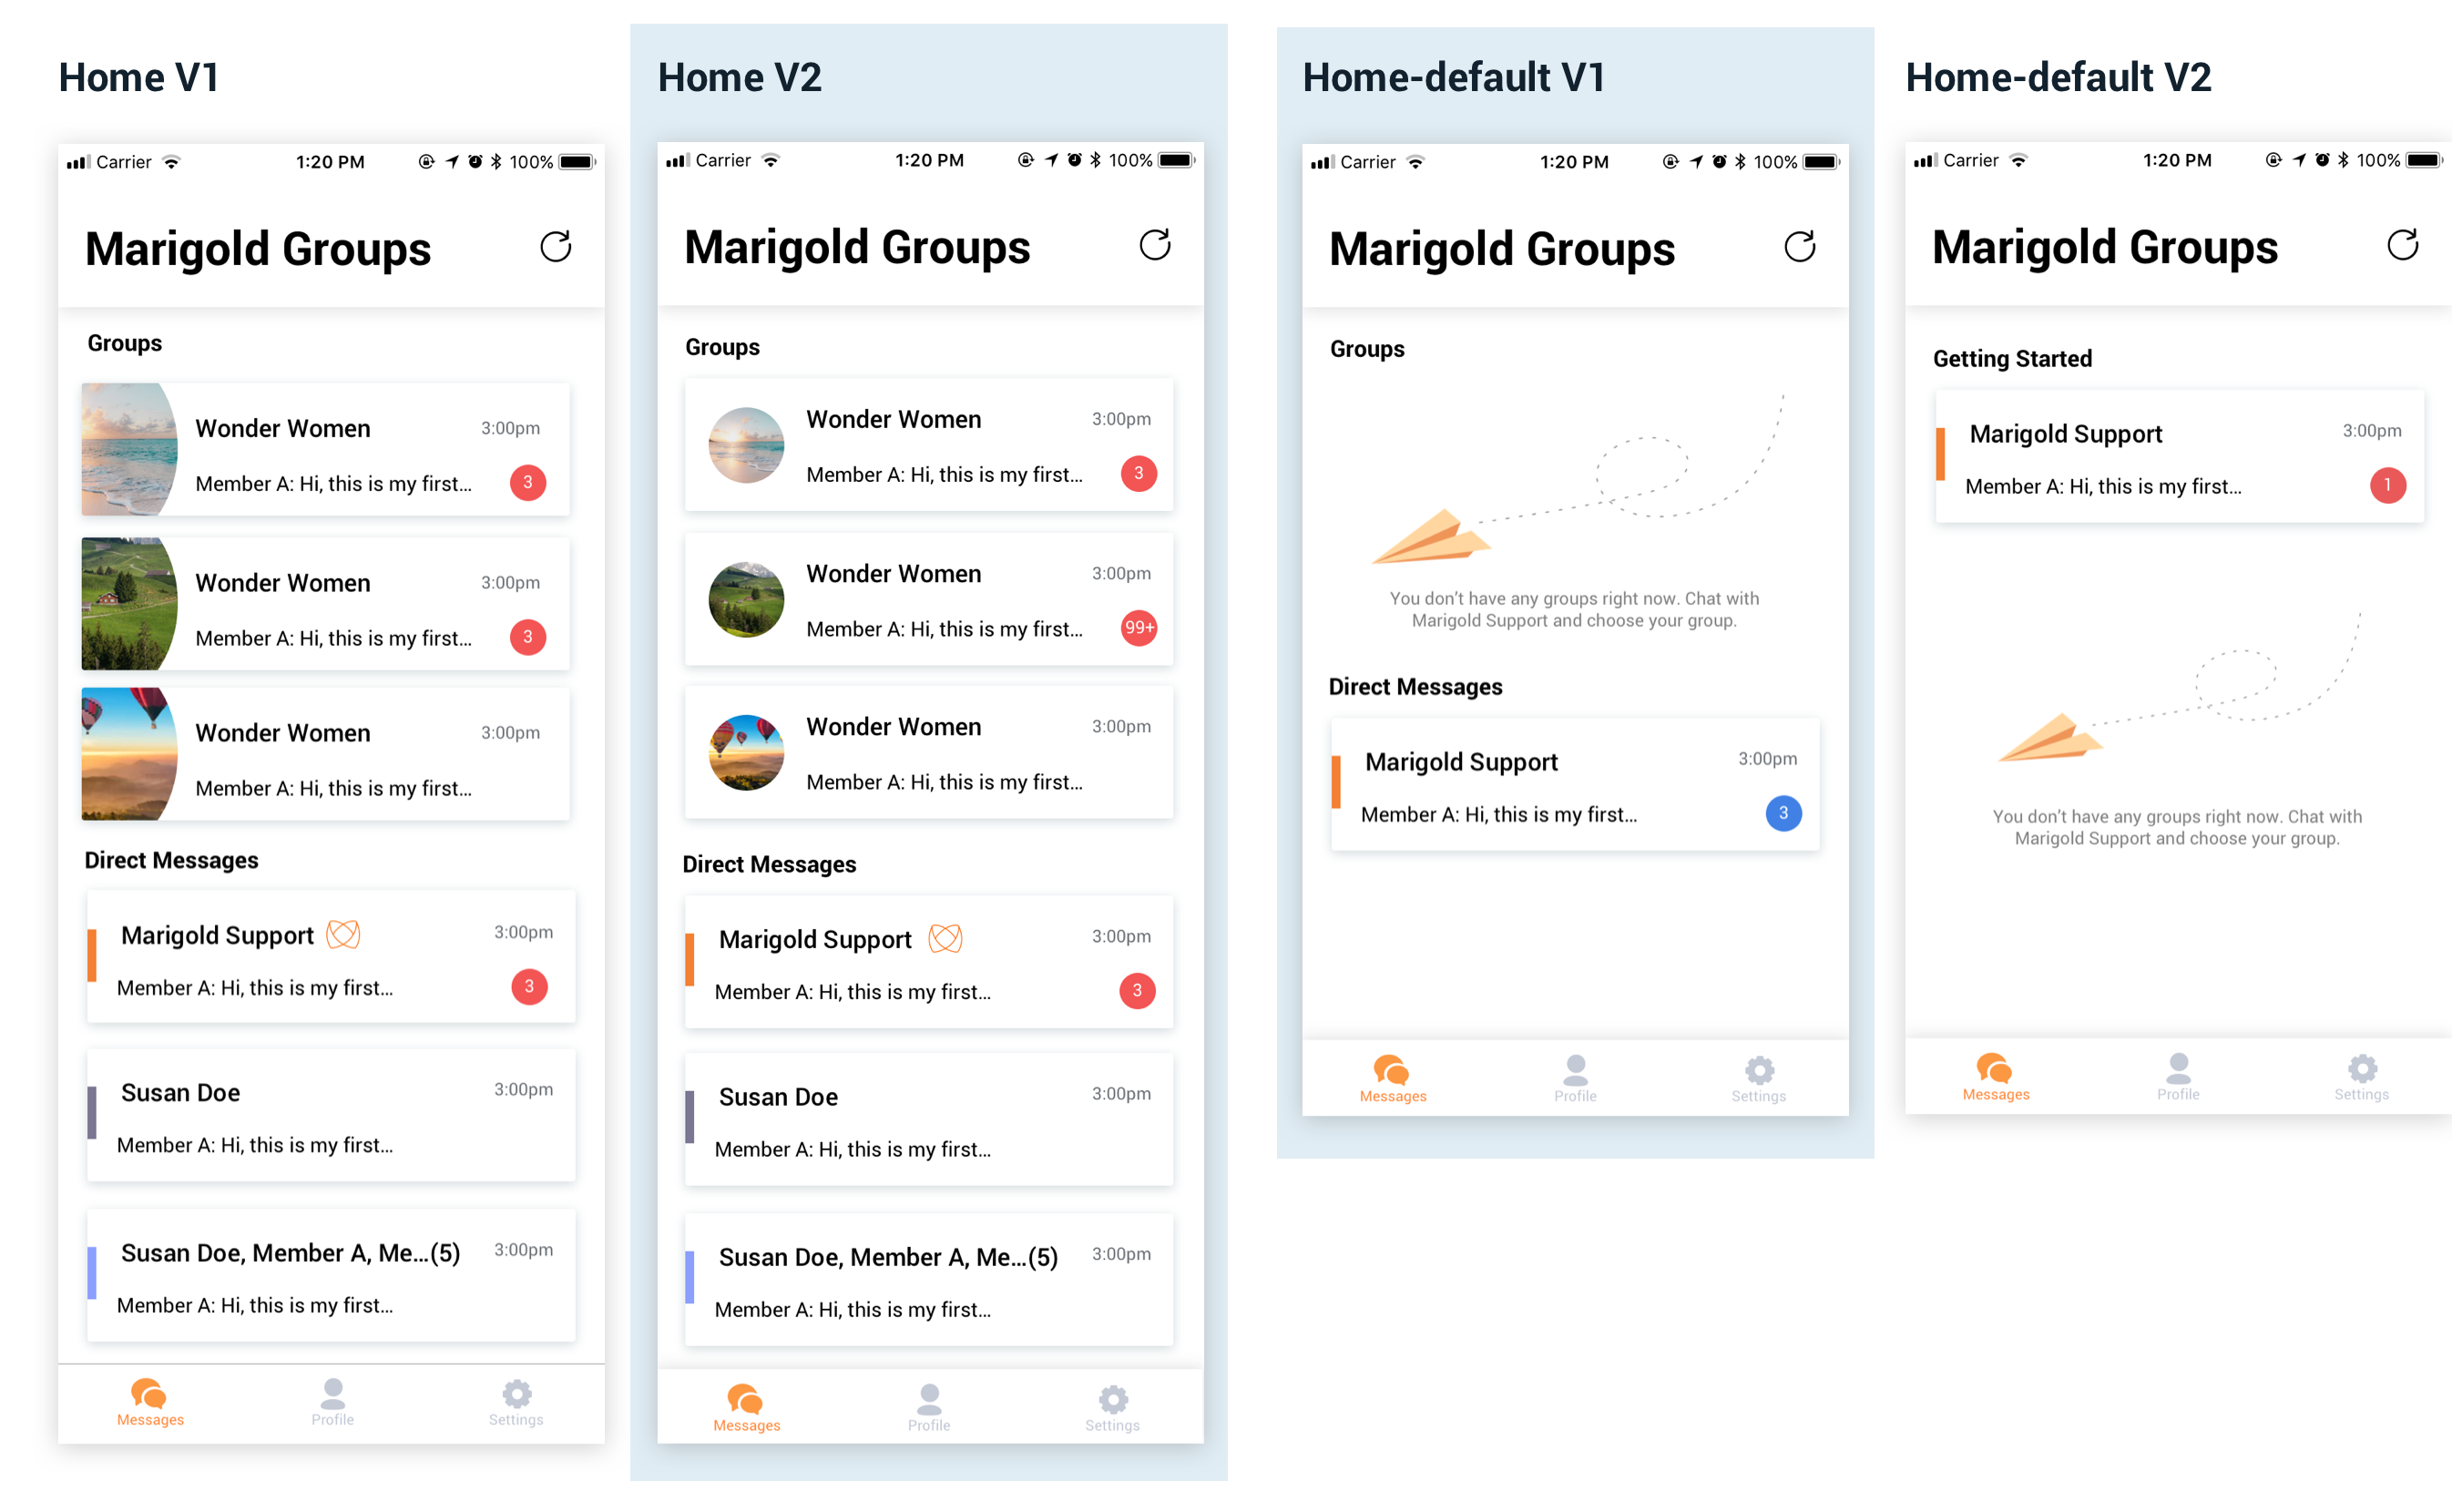The width and height of the screenshot is (2452, 1512).
Task: Open group chat Susan Doe, Member A in V2
Action: 928,1280
